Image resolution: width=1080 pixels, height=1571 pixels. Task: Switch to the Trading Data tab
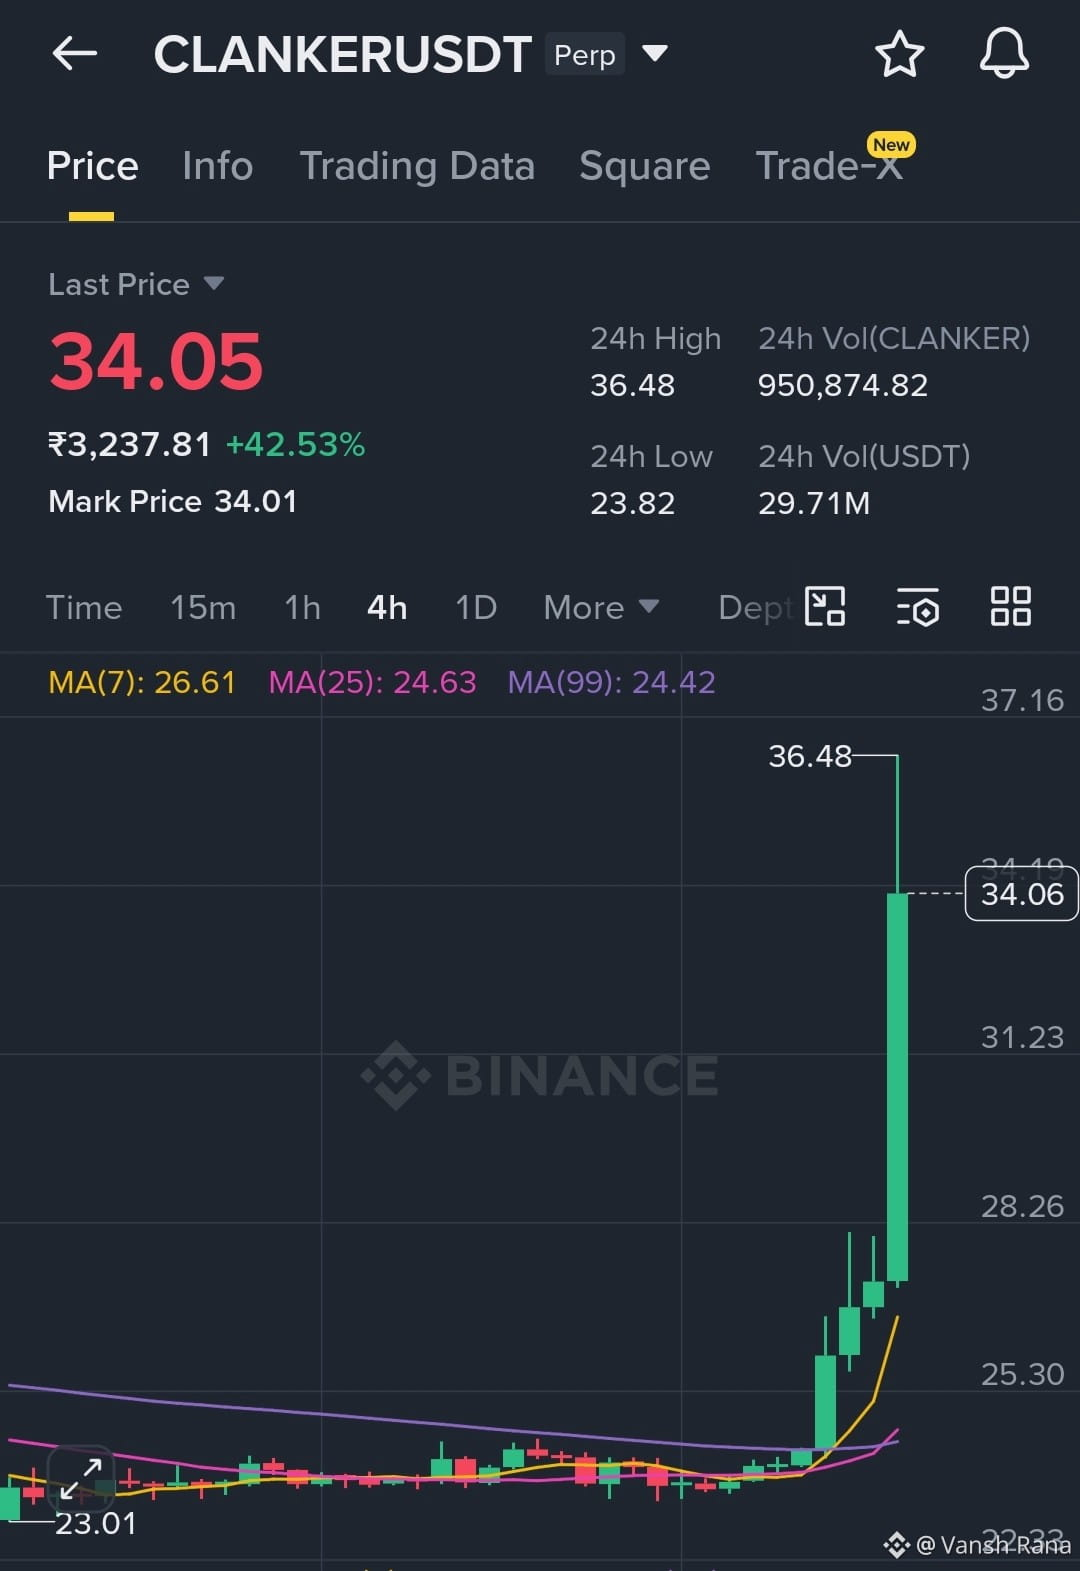417,166
